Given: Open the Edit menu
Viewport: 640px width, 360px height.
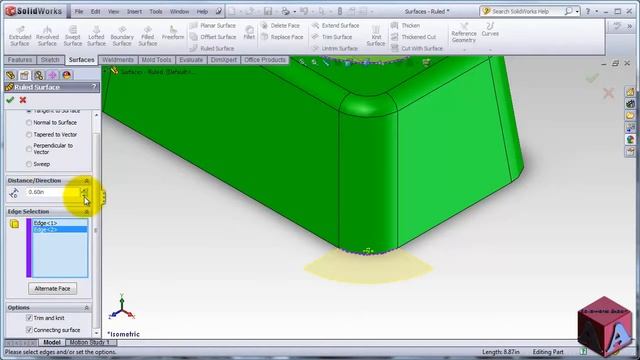Looking at the screenshot, I should 96,11.
